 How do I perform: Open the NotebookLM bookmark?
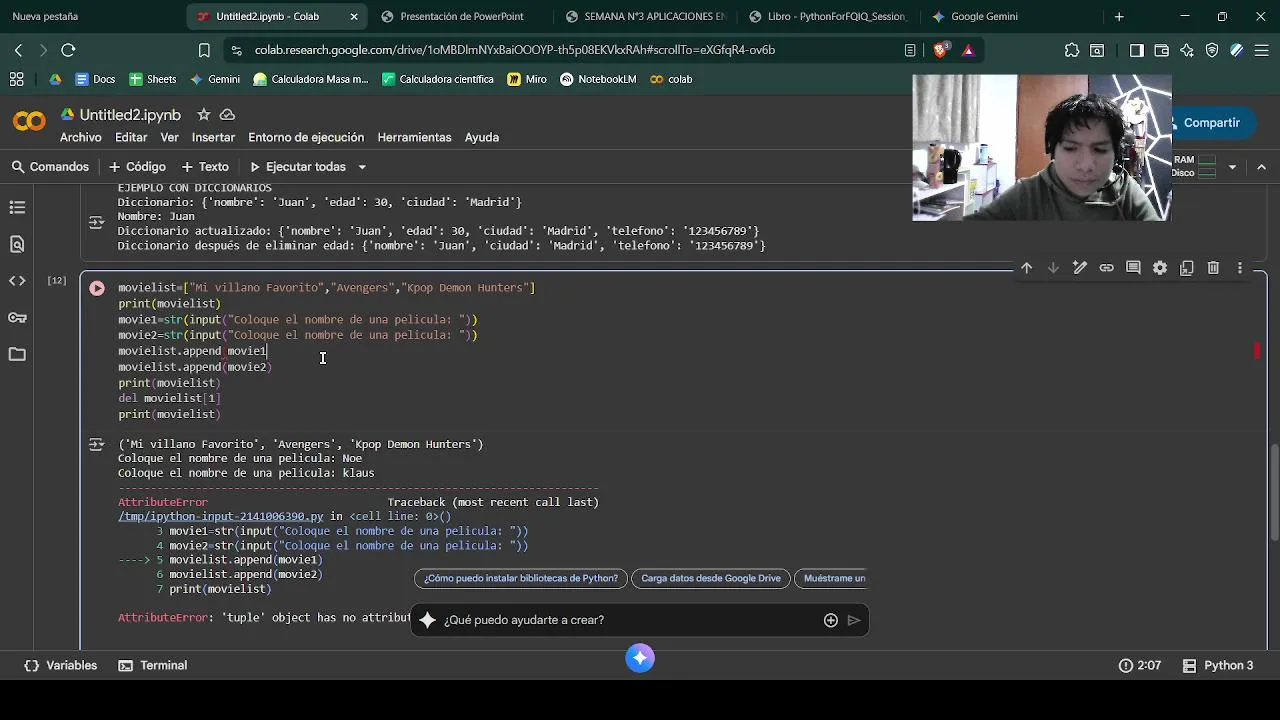(x=598, y=79)
